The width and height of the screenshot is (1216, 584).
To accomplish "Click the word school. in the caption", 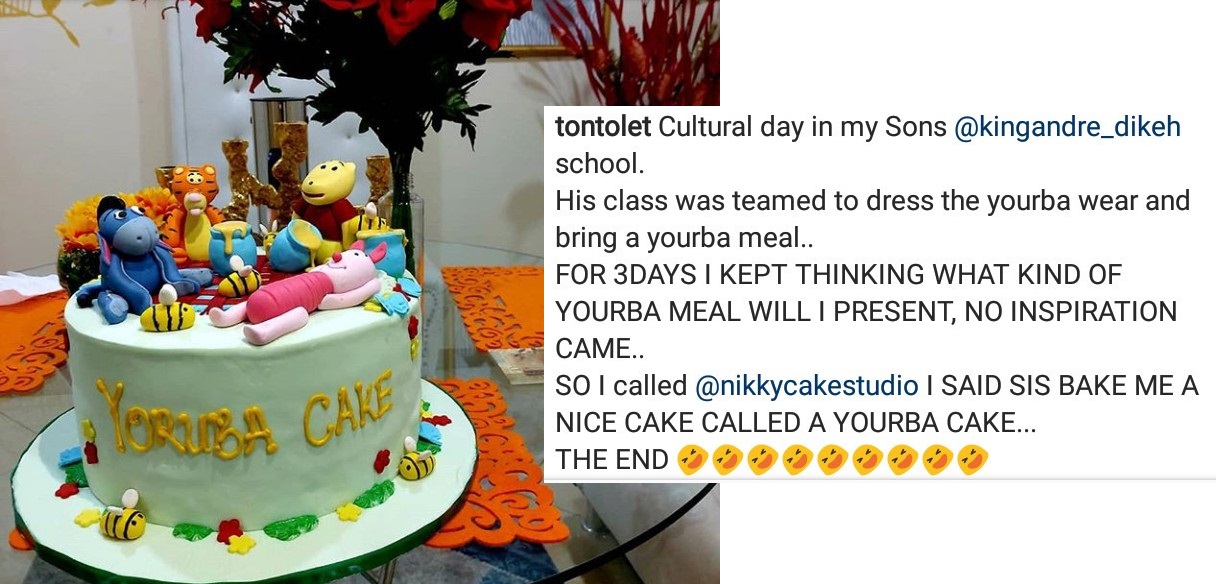I will [x=600, y=162].
